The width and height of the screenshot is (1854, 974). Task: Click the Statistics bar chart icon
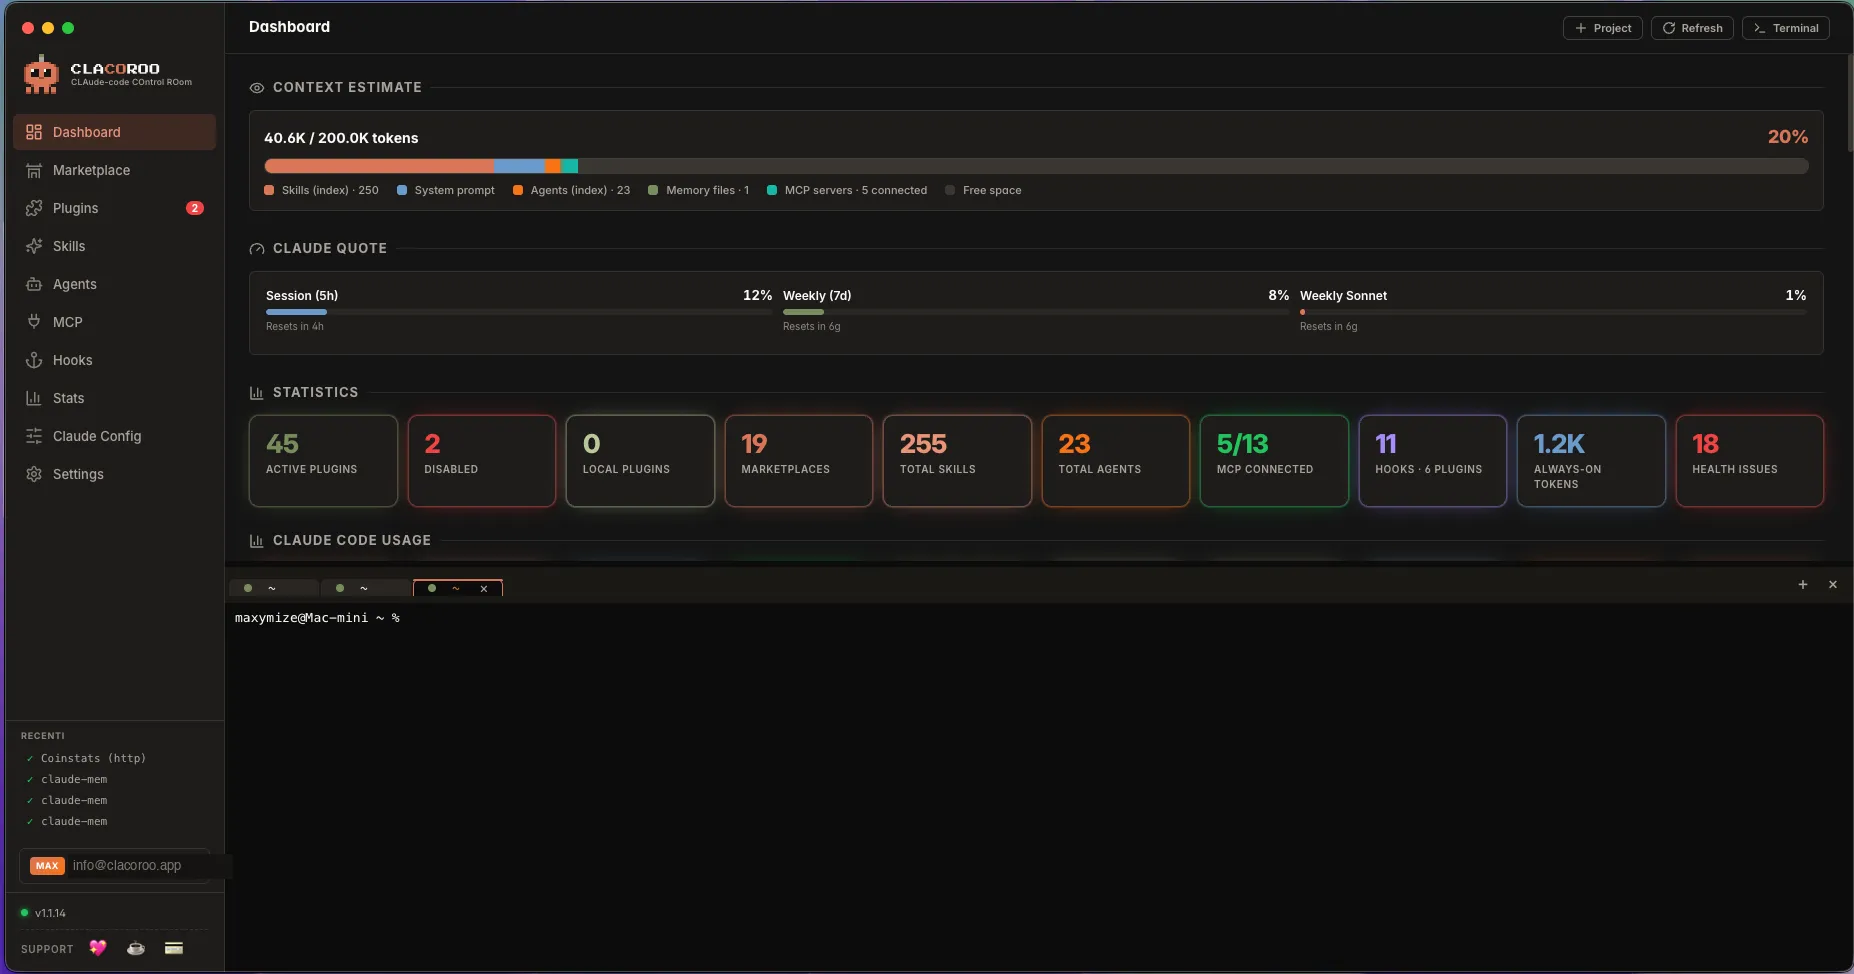point(256,393)
